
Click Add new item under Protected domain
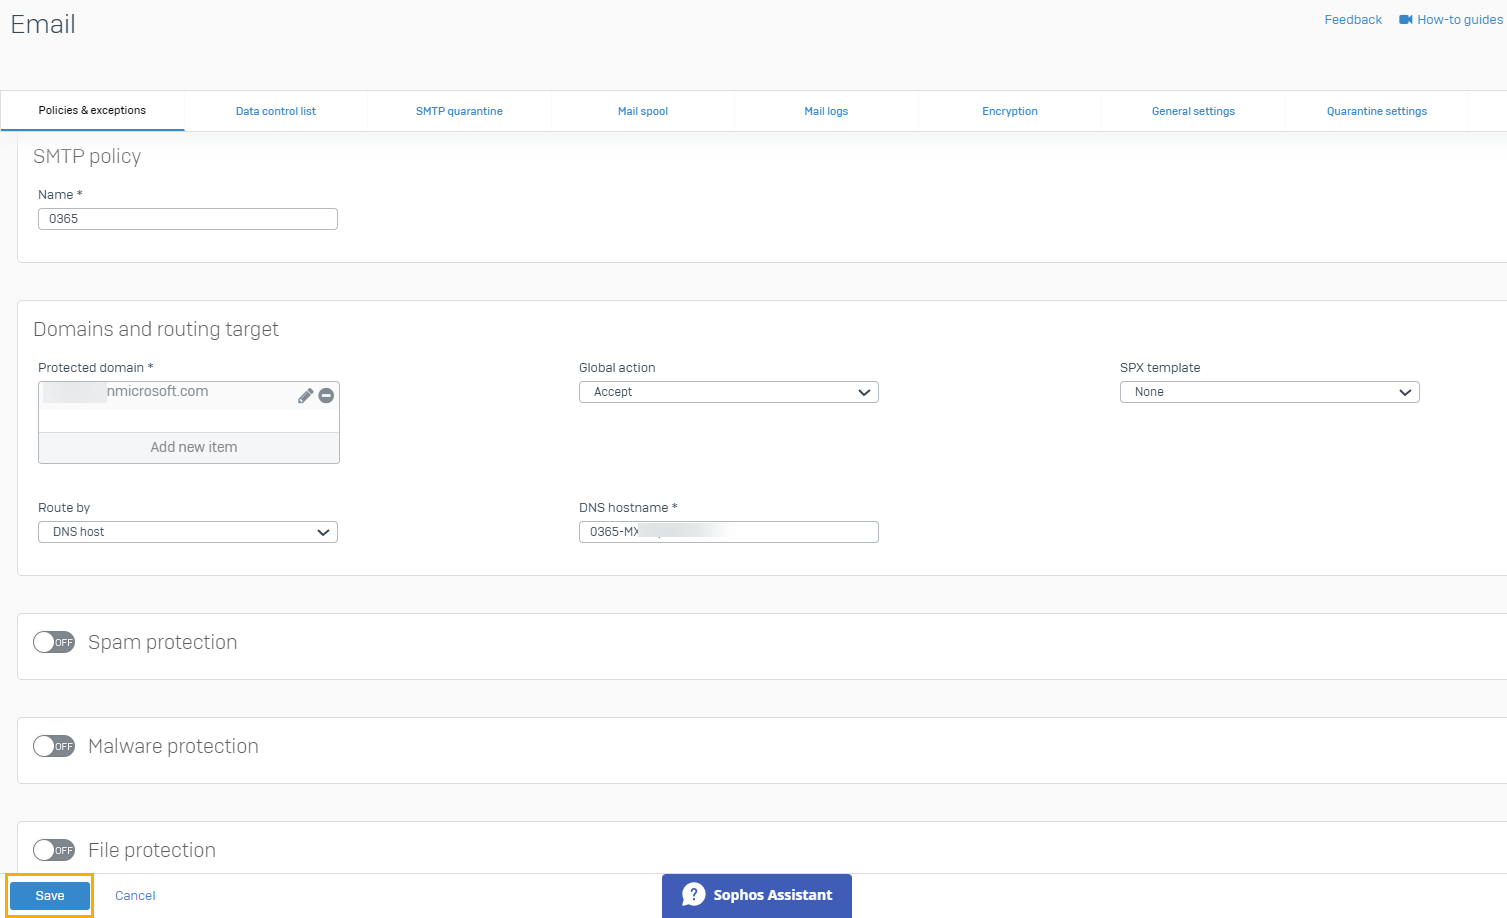[188, 447]
